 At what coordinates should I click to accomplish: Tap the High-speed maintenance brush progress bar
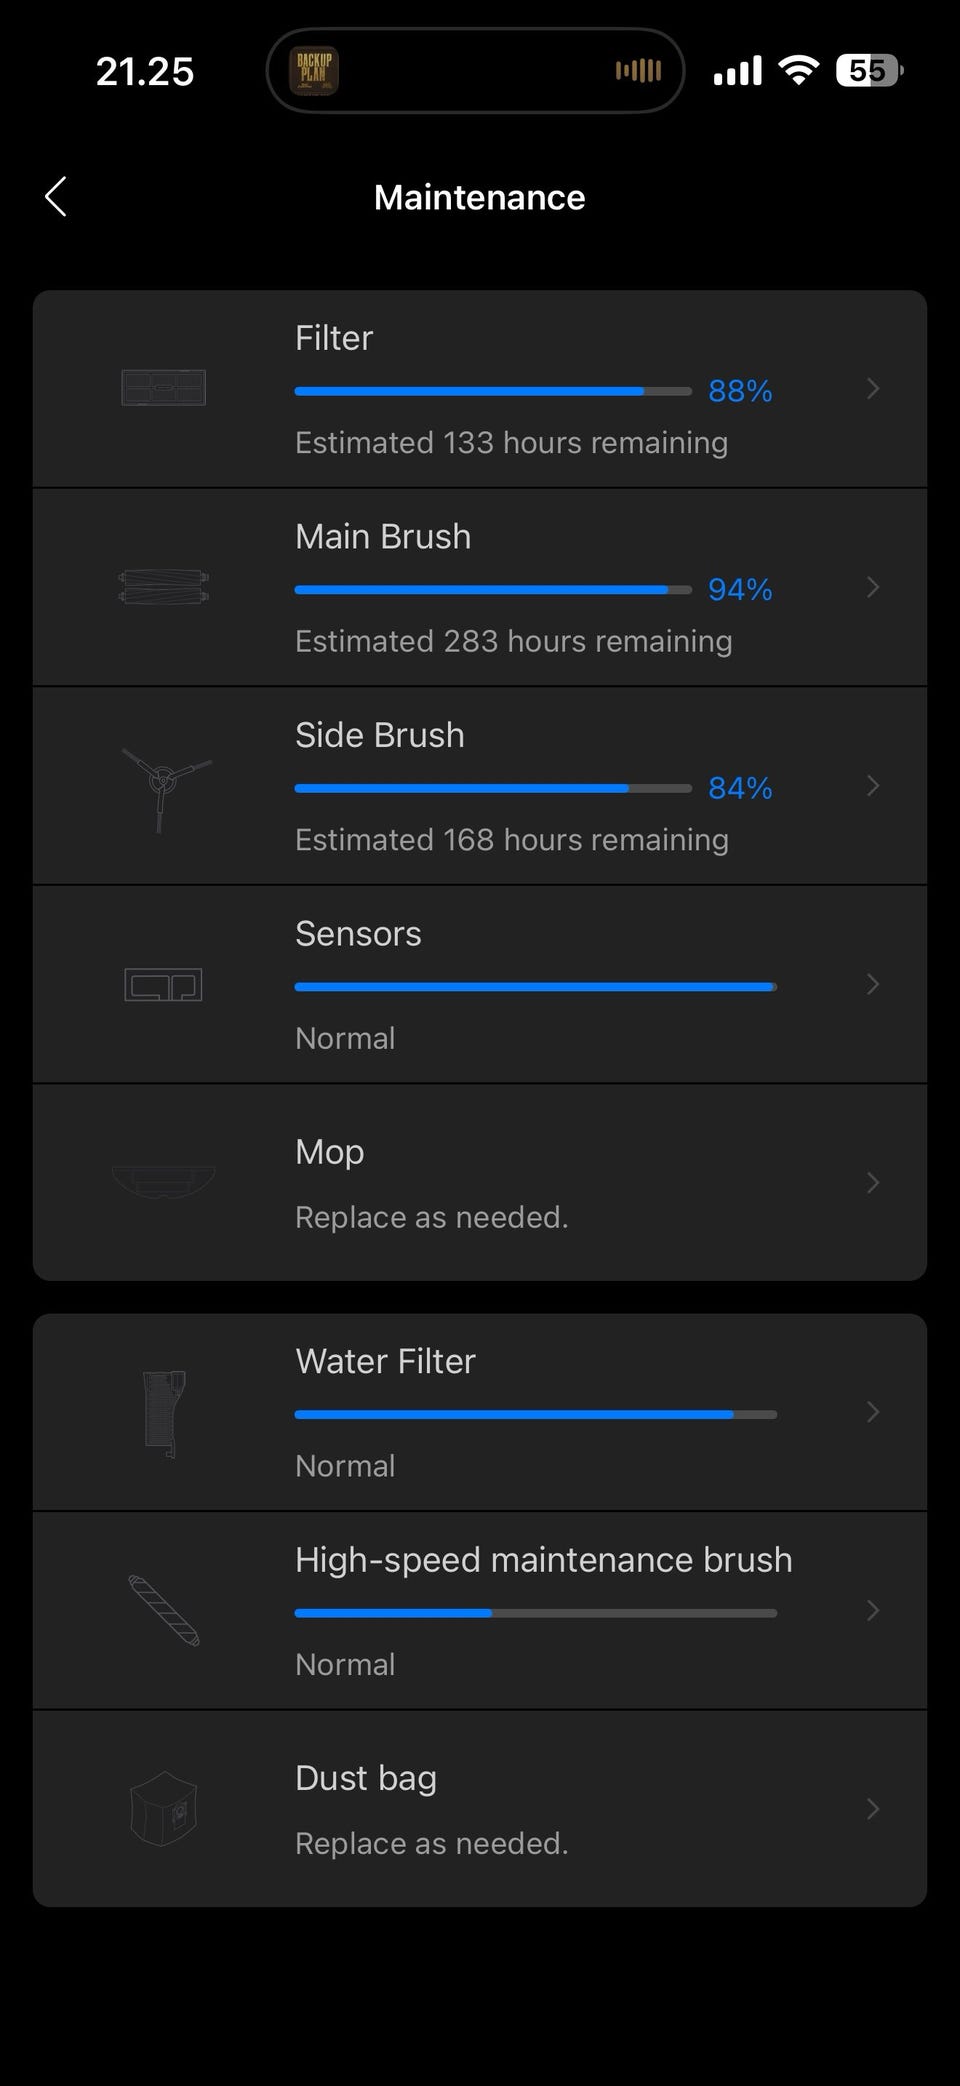(x=535, y=1613)
